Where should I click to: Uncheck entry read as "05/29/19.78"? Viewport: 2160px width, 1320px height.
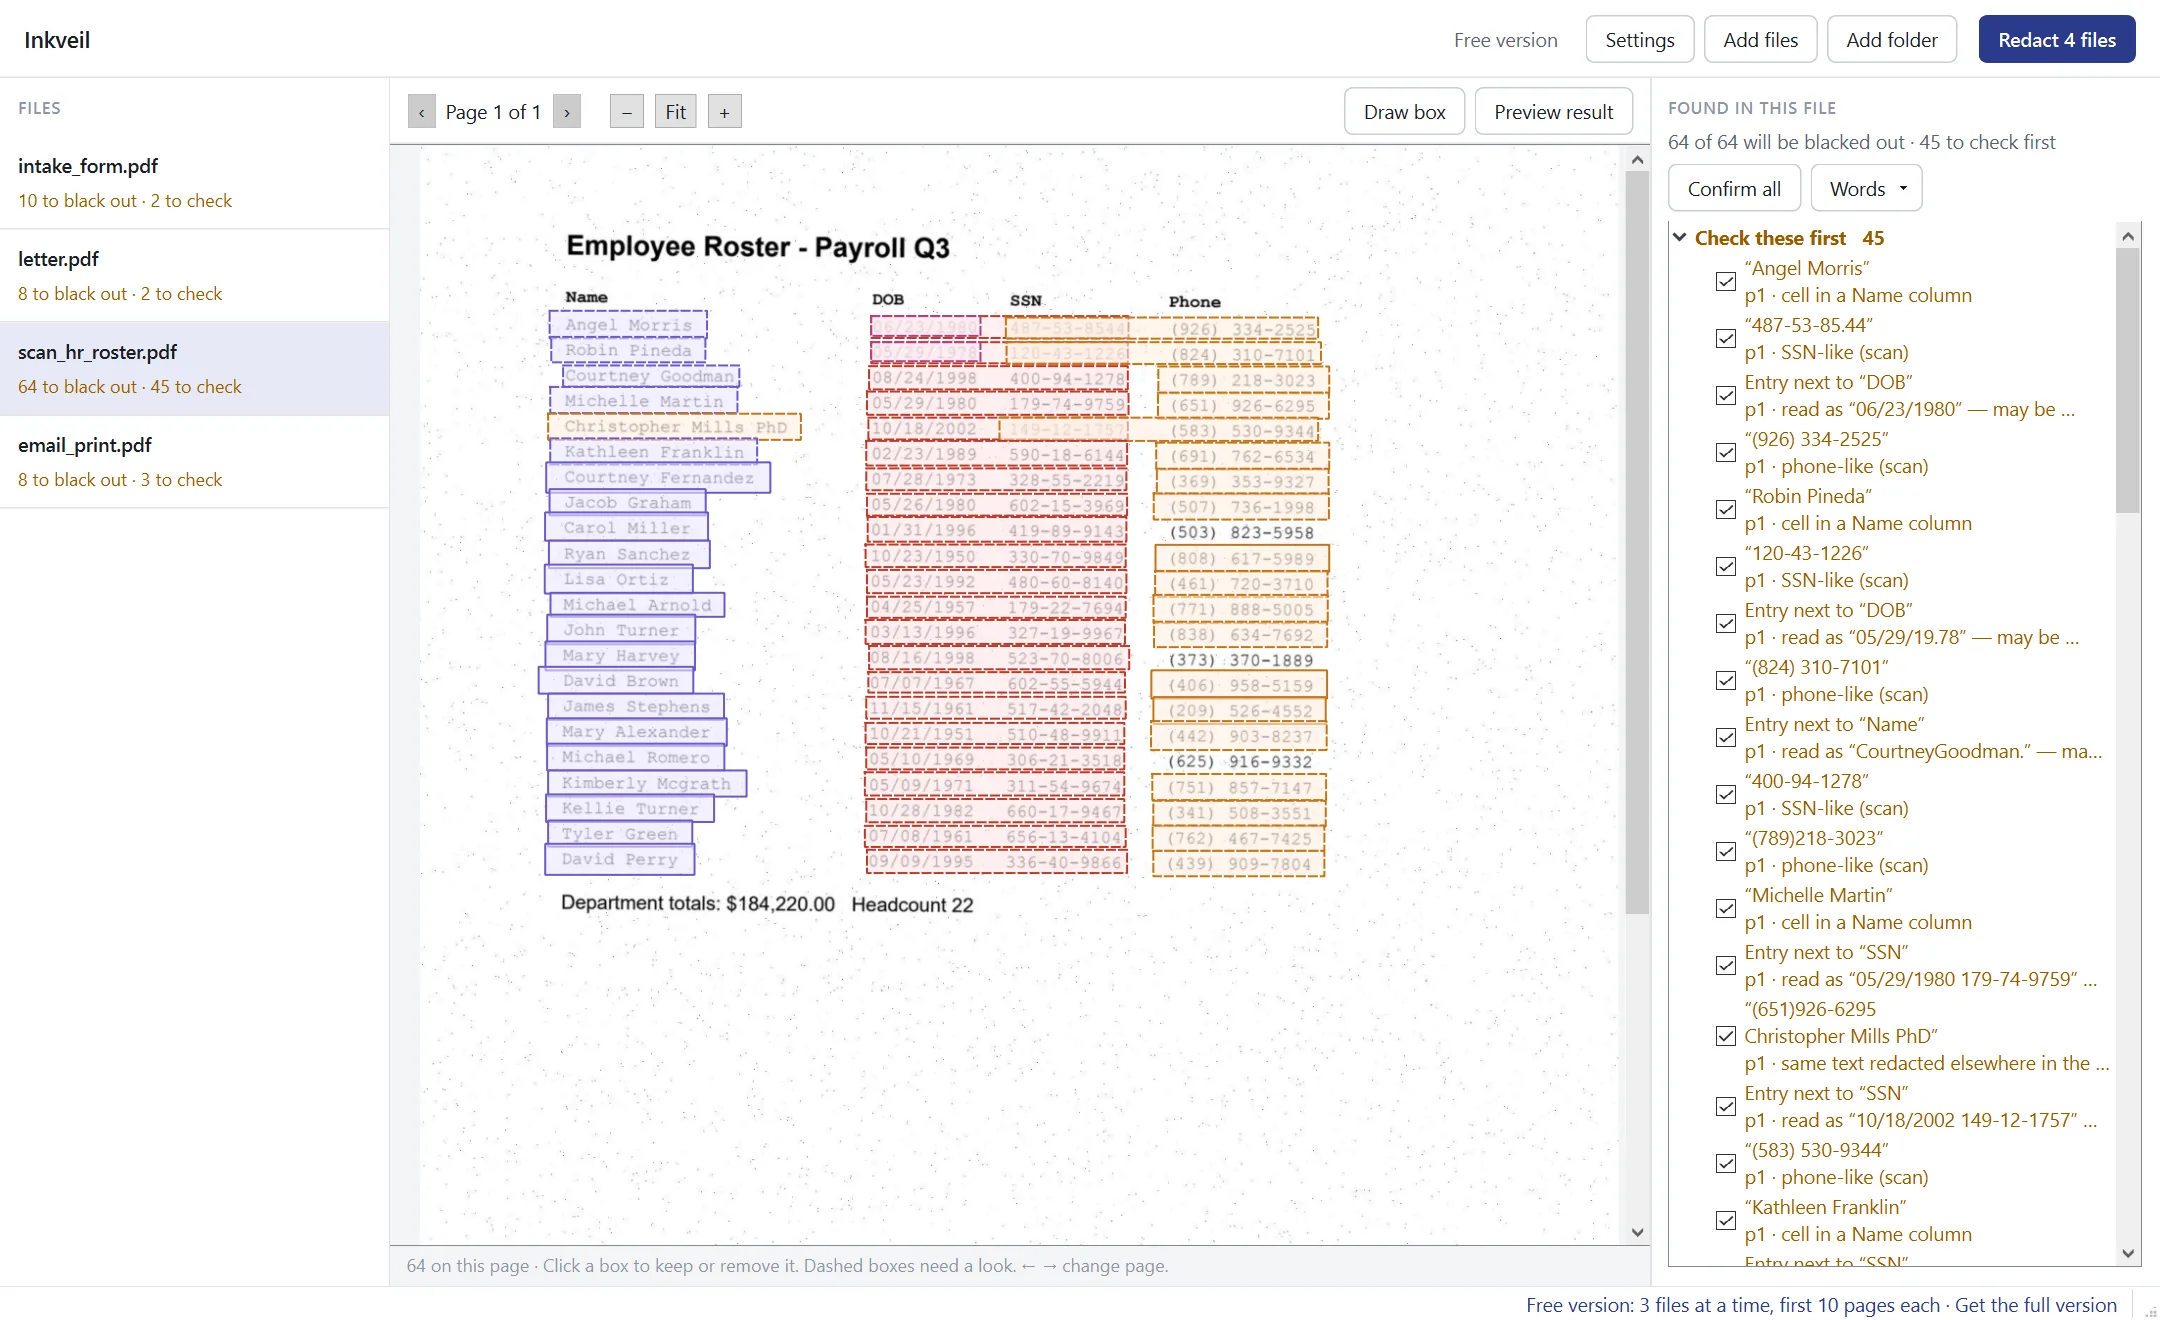tap(1725, 624)
